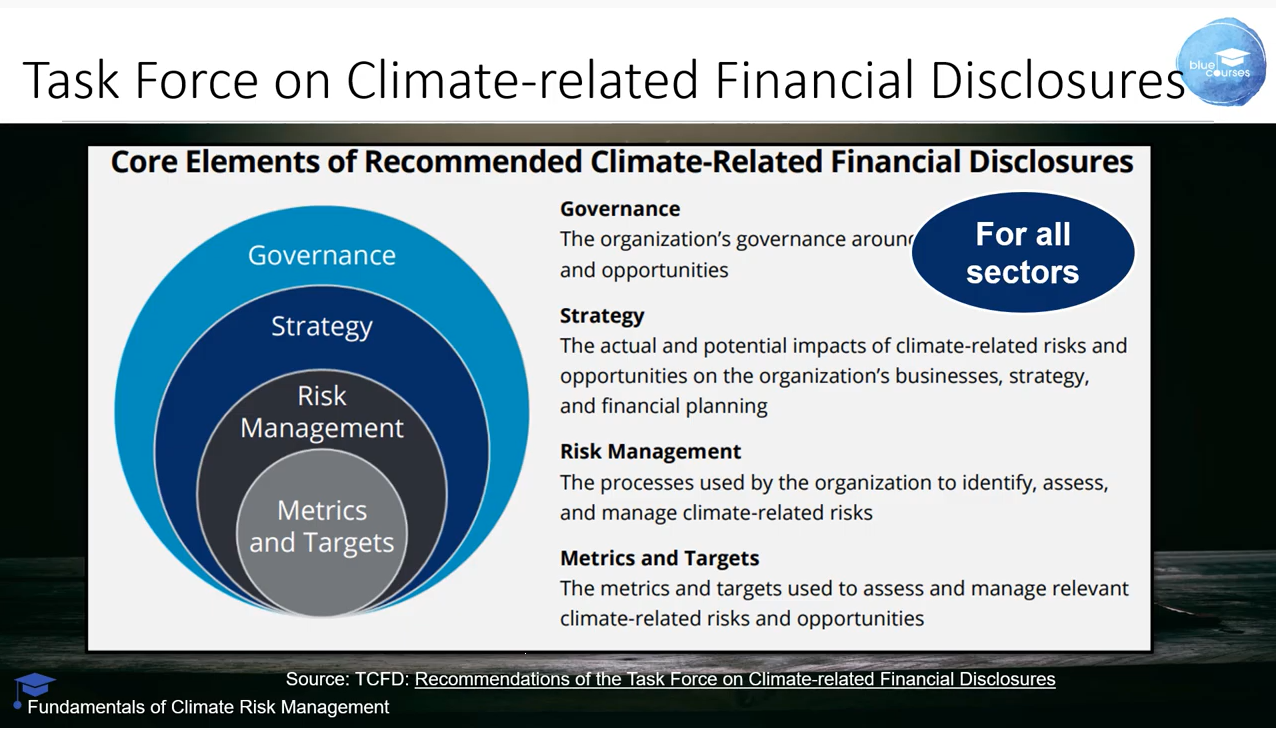Viewport: 1276px width, 730px height.
Task: Click the "Source: TCFD:" label
Action: tap(348, 679)
